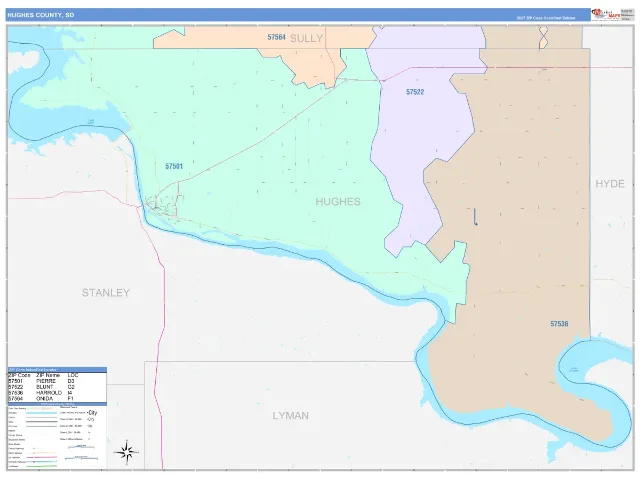Click the pink line legend swatch

[x=42, y=457]
